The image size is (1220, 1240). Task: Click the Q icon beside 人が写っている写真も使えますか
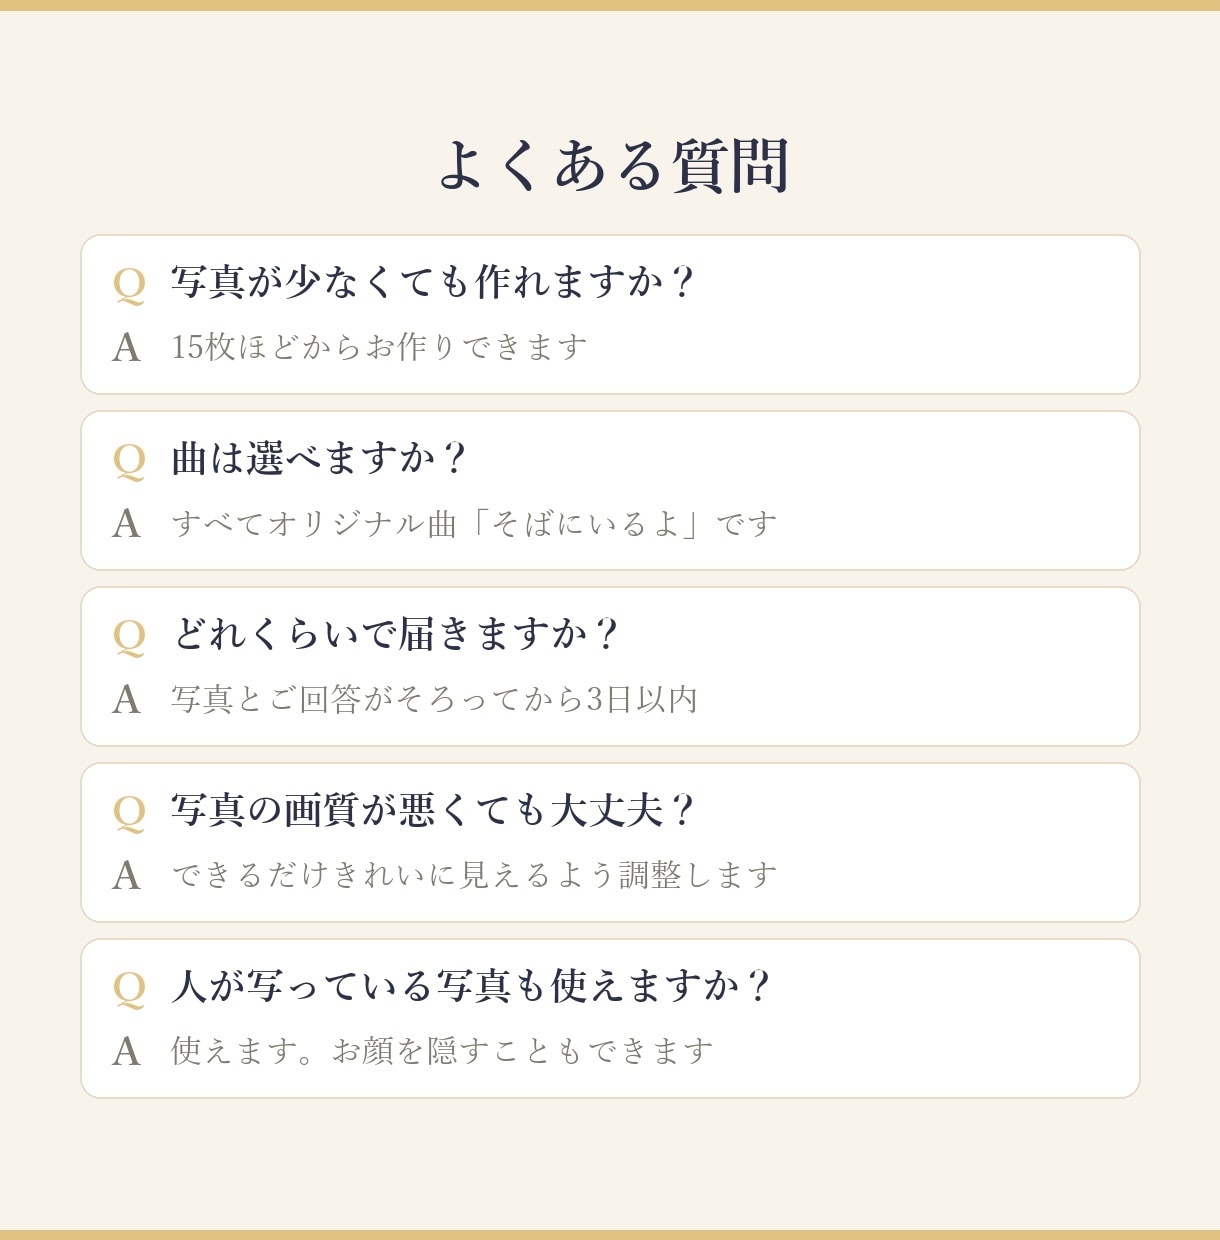click(x=129, y=988)
